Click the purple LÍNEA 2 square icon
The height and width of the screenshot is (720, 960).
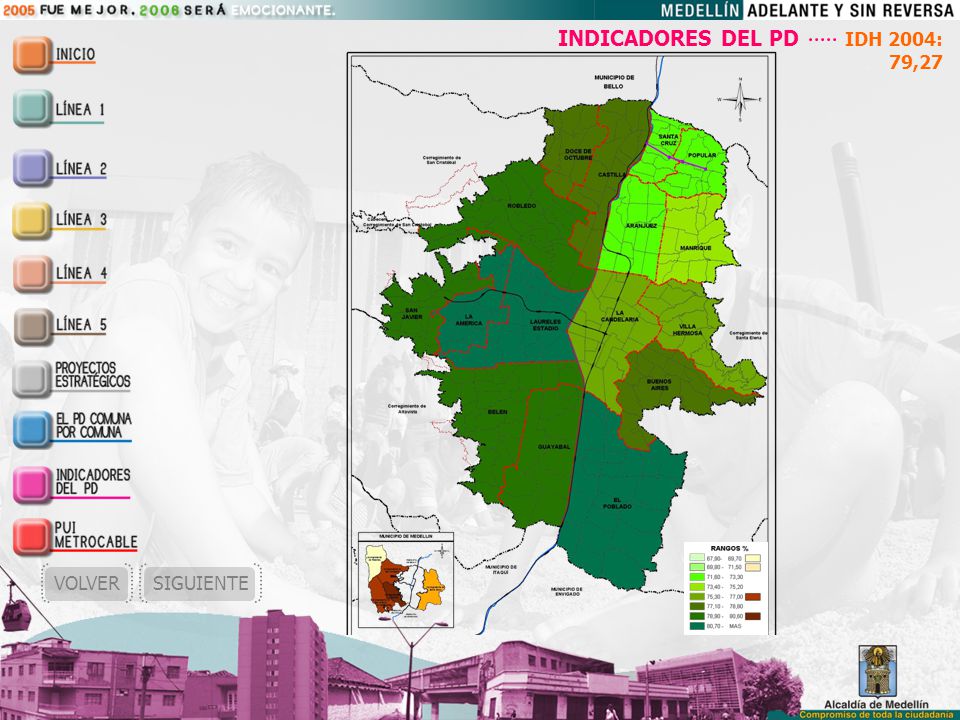point(32,168)
